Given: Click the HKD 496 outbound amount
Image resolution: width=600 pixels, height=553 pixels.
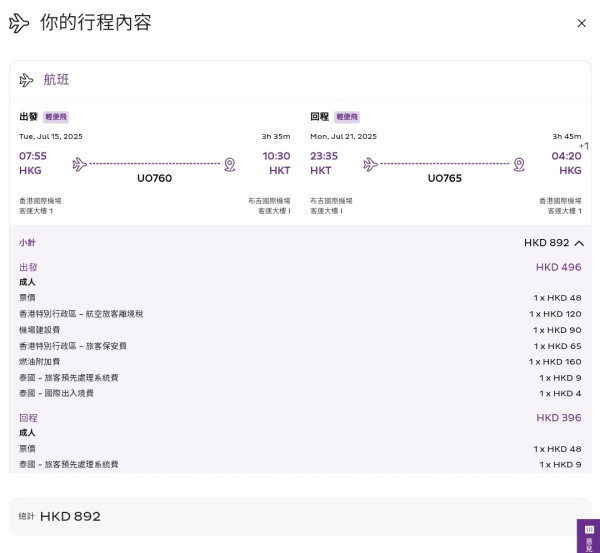Looking at the screenshot, I should (x=559, y=267).
